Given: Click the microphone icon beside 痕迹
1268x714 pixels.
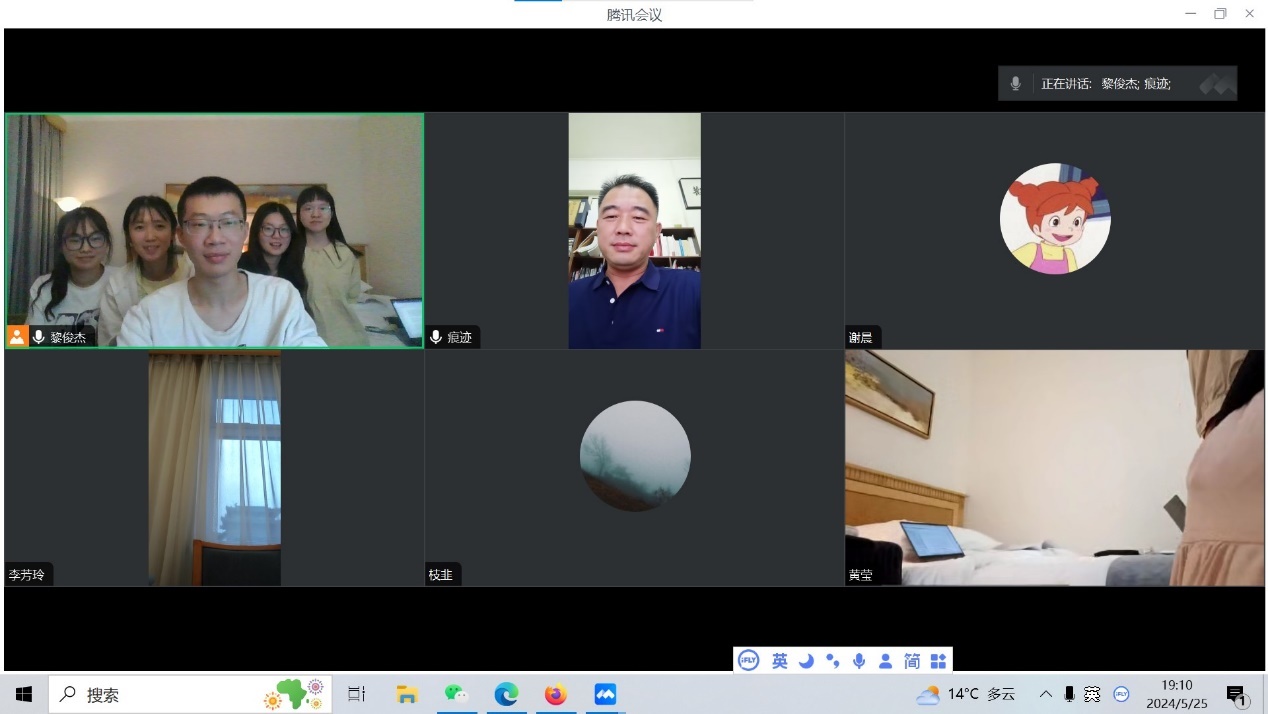Looking at the screenshot, I should pyautogui.click(x=436, y=337).
